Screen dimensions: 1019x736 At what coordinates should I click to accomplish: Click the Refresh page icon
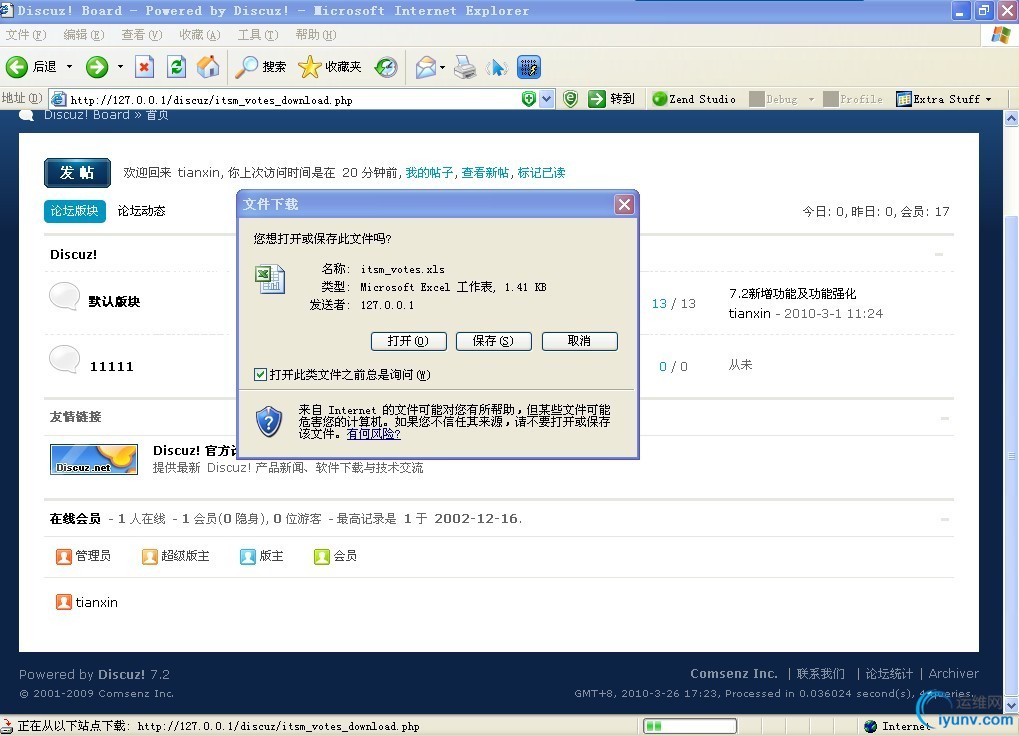click(176, 67)
